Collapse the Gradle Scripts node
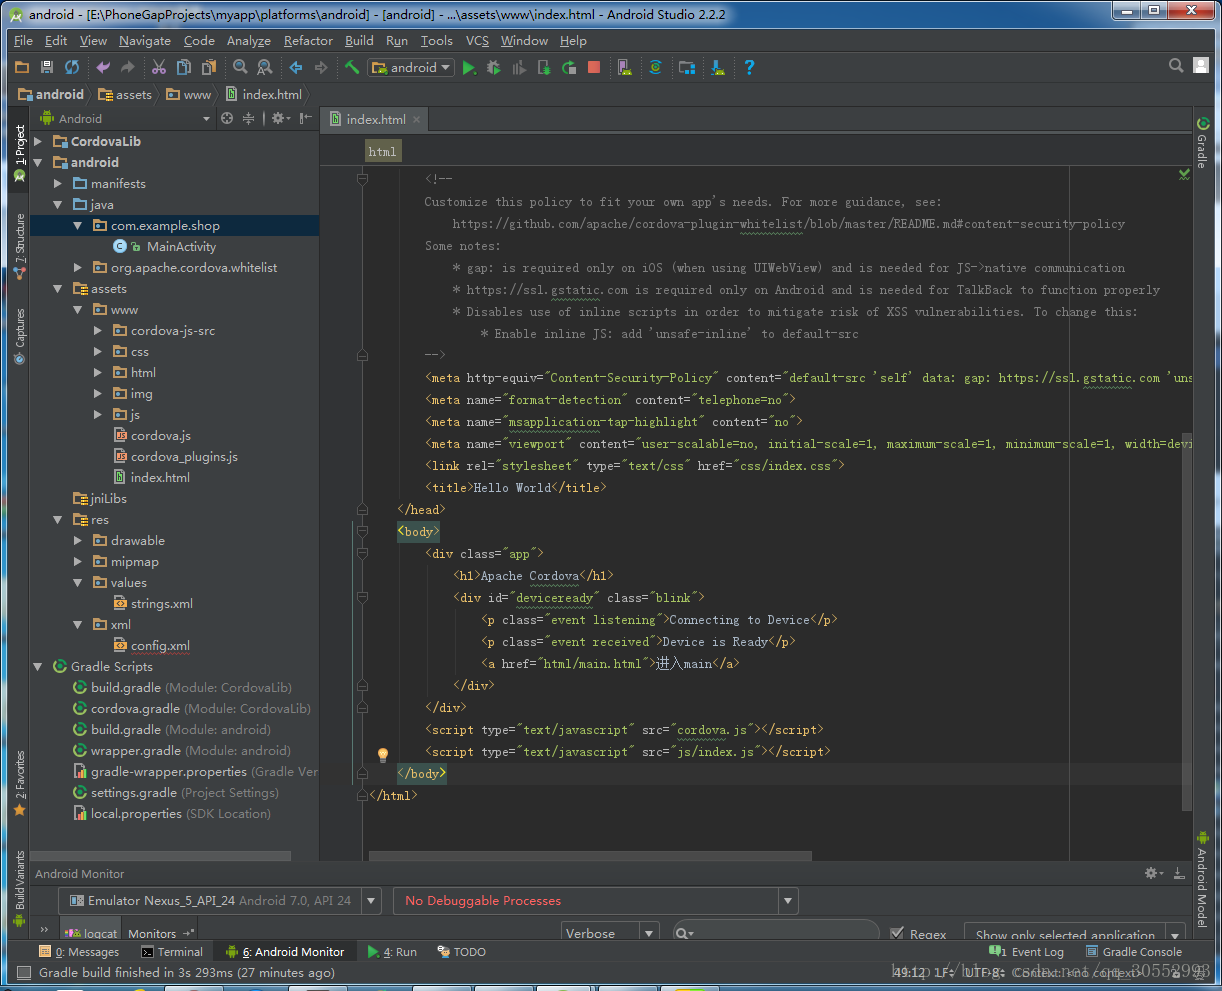 [38, 666]
